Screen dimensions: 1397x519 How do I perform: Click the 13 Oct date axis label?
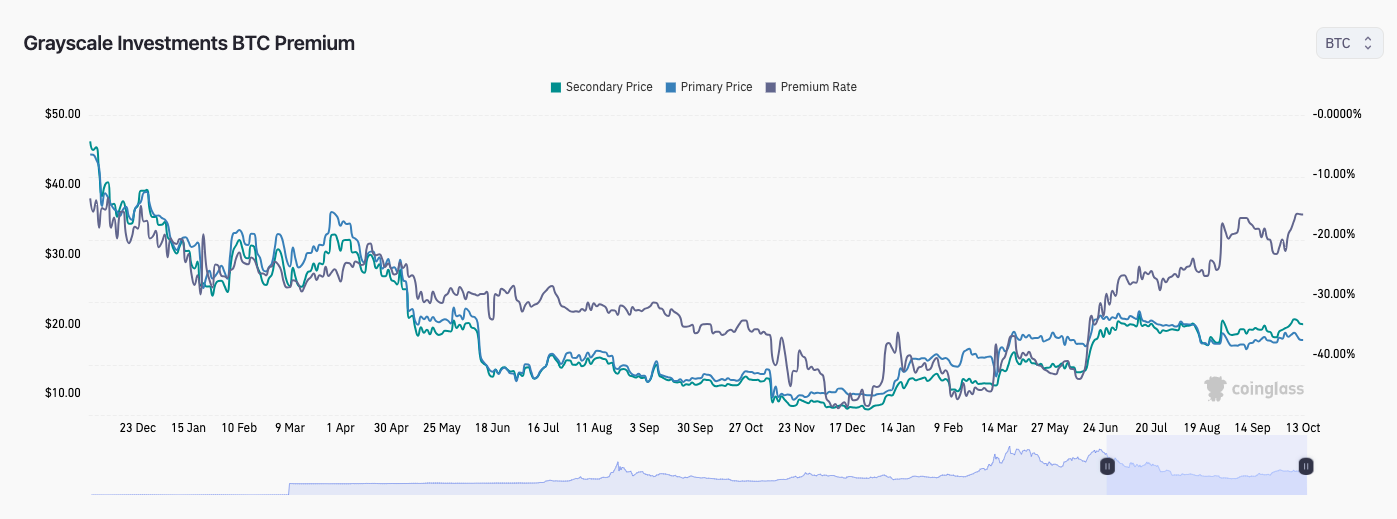click(x=1303, y=428)
